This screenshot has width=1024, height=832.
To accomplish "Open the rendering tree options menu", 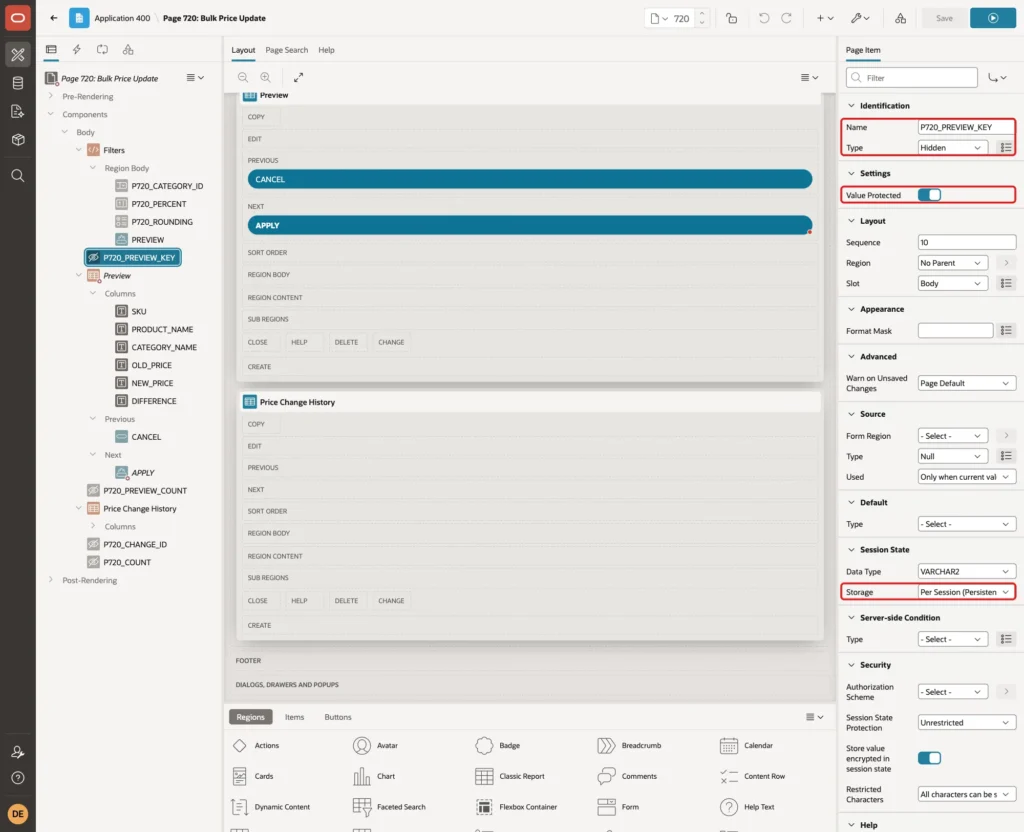I will pos(195,78).
